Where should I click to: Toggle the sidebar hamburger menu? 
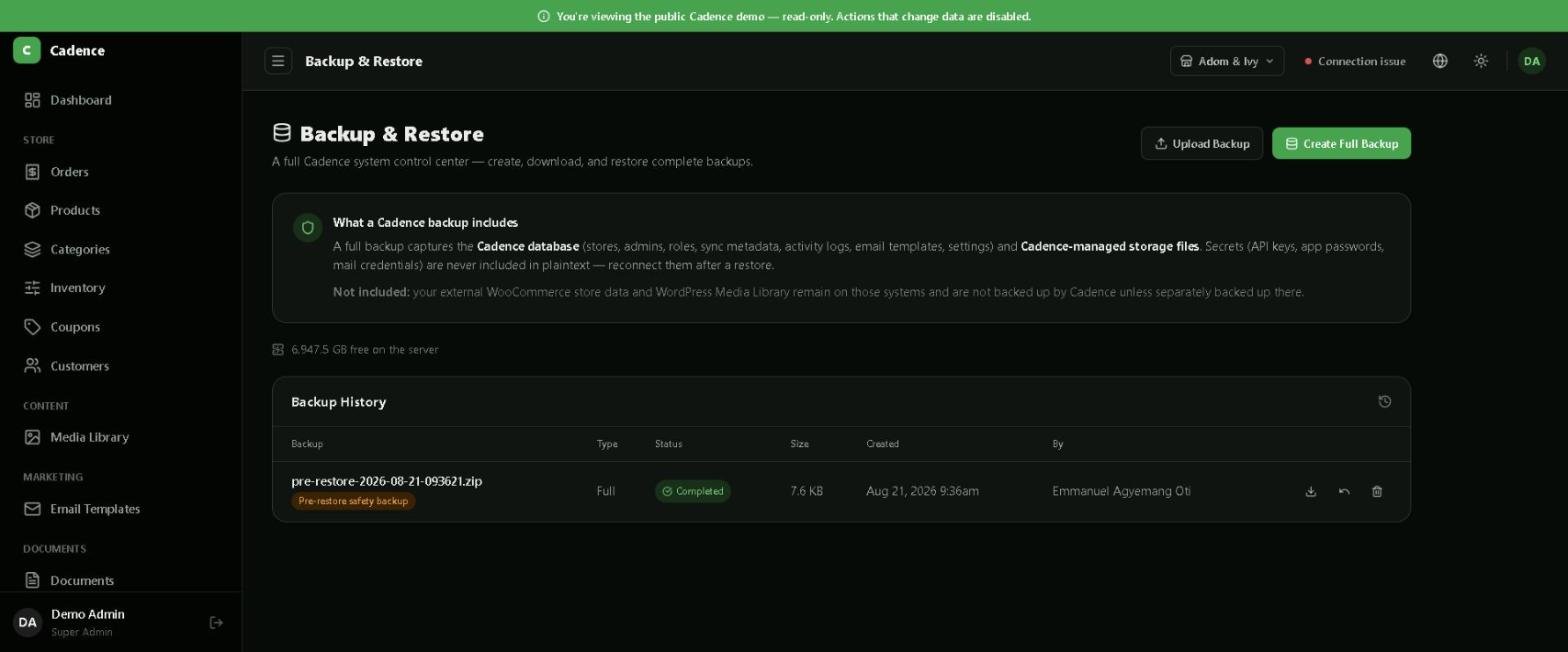278,61
